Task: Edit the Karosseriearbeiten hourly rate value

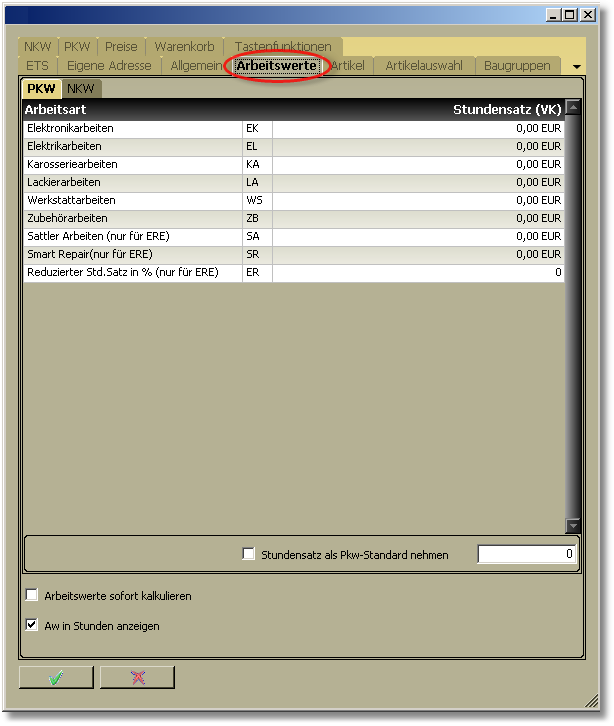Action: [x=419, y=164]
